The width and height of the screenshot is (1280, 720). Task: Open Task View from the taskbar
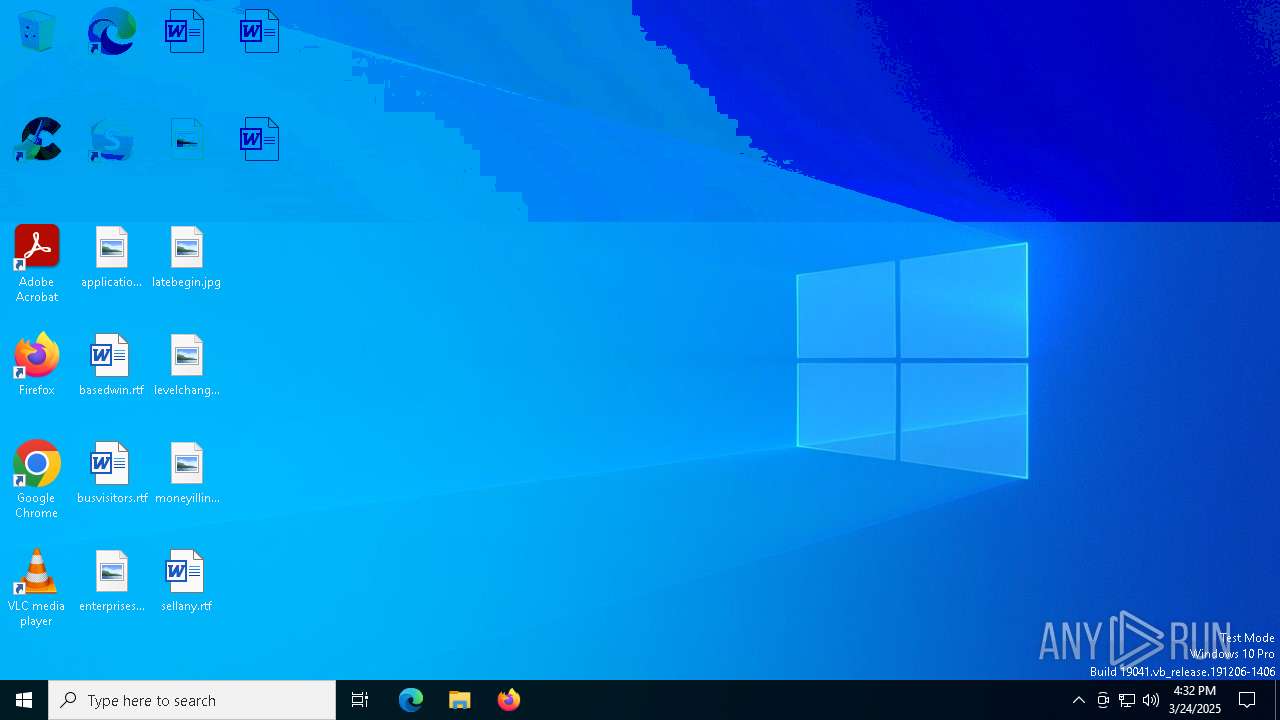coord(360,700)
